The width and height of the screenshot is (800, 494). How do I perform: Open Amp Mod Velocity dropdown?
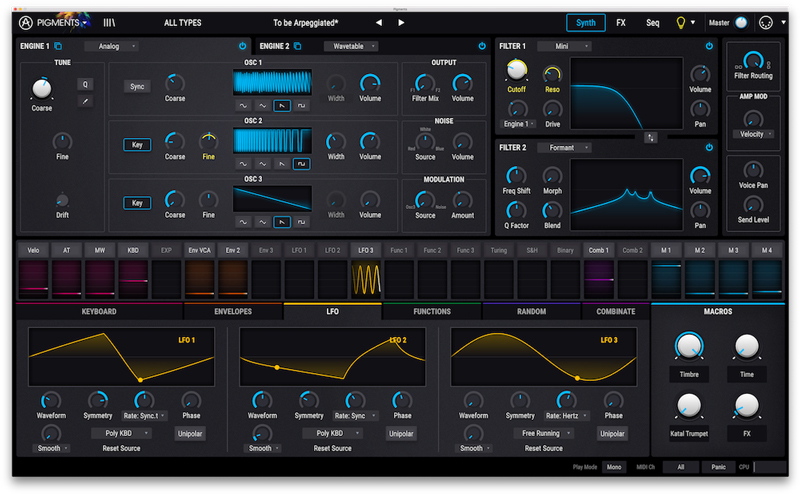pyautogui.click(x=753, y=134)
